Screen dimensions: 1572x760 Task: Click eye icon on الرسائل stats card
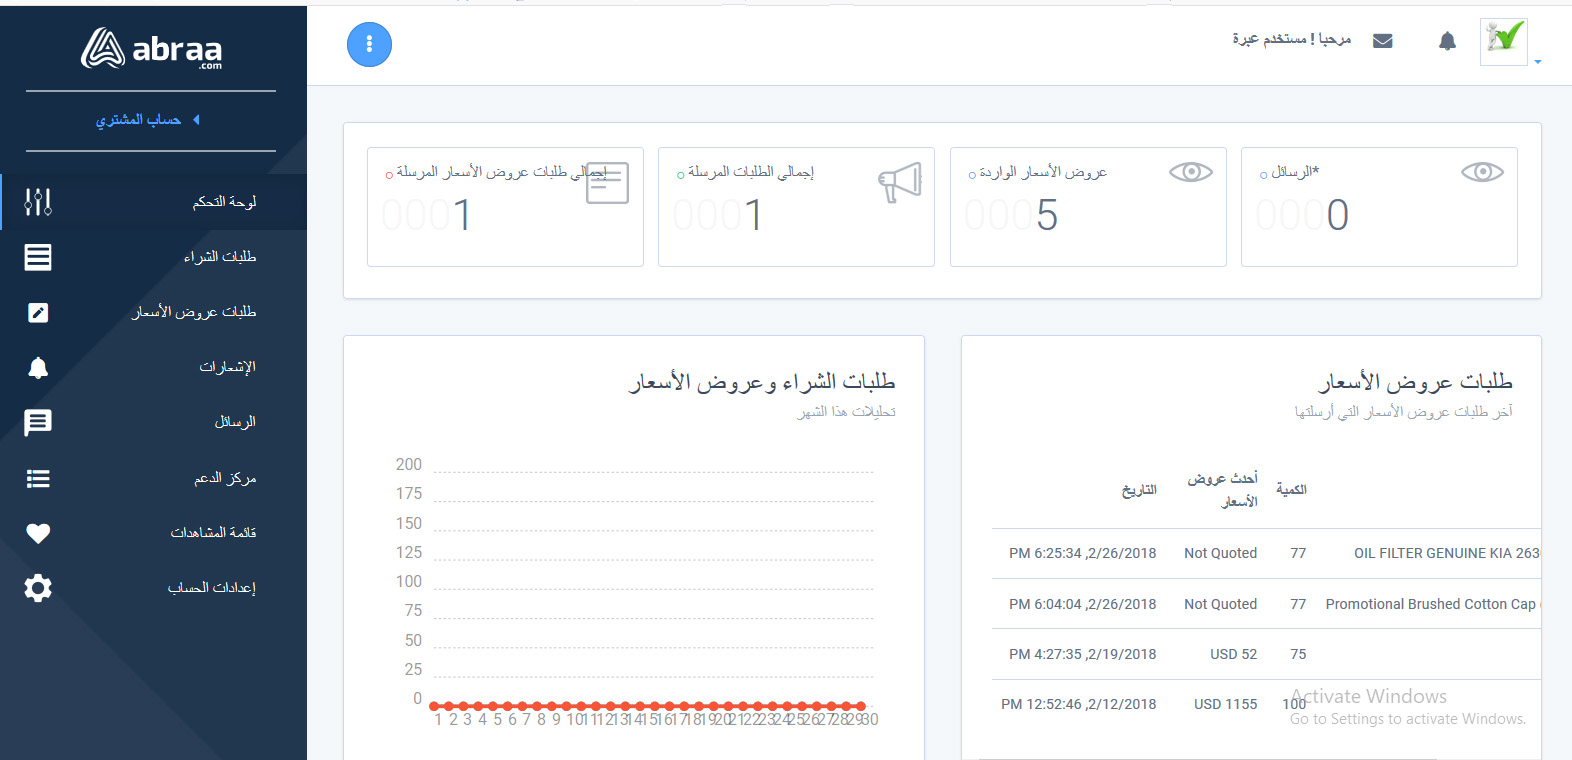coord(1481,172)
